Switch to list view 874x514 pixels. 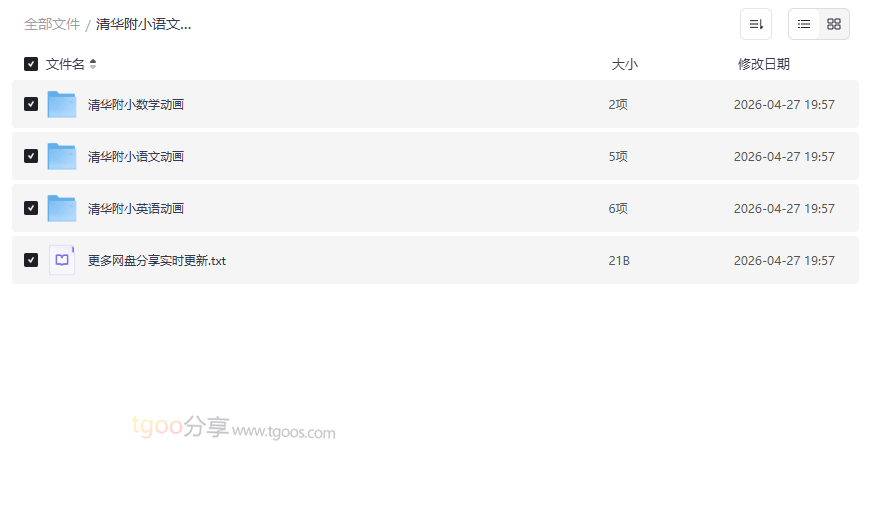[804, 24]
